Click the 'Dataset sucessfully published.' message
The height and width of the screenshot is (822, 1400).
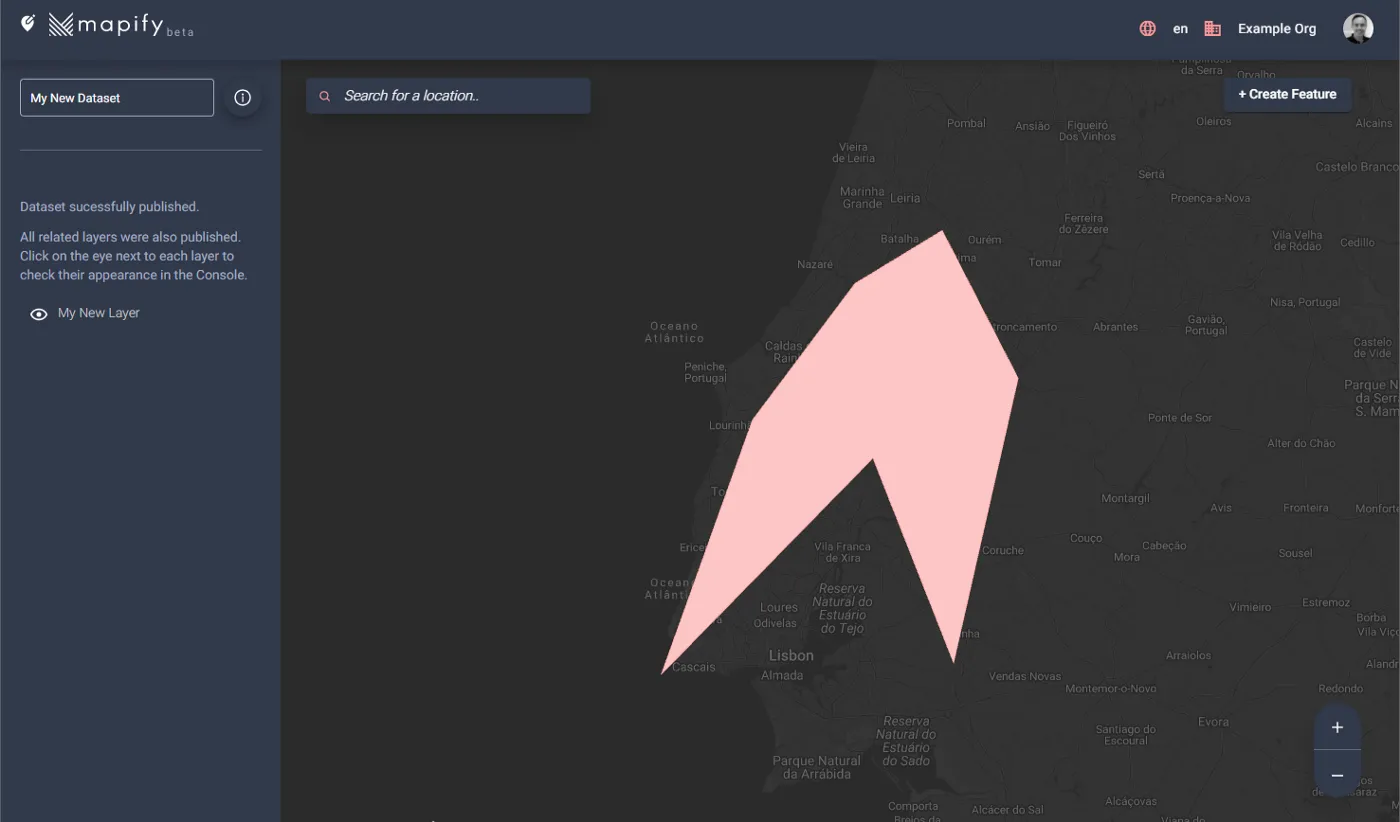(110, 207)
